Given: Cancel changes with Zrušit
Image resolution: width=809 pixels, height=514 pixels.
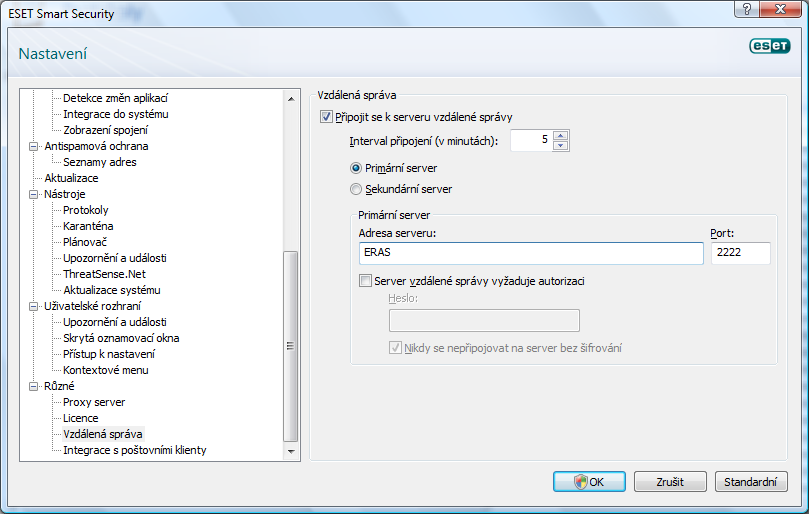Looking at the screenshot, I should tap(670, 481).
